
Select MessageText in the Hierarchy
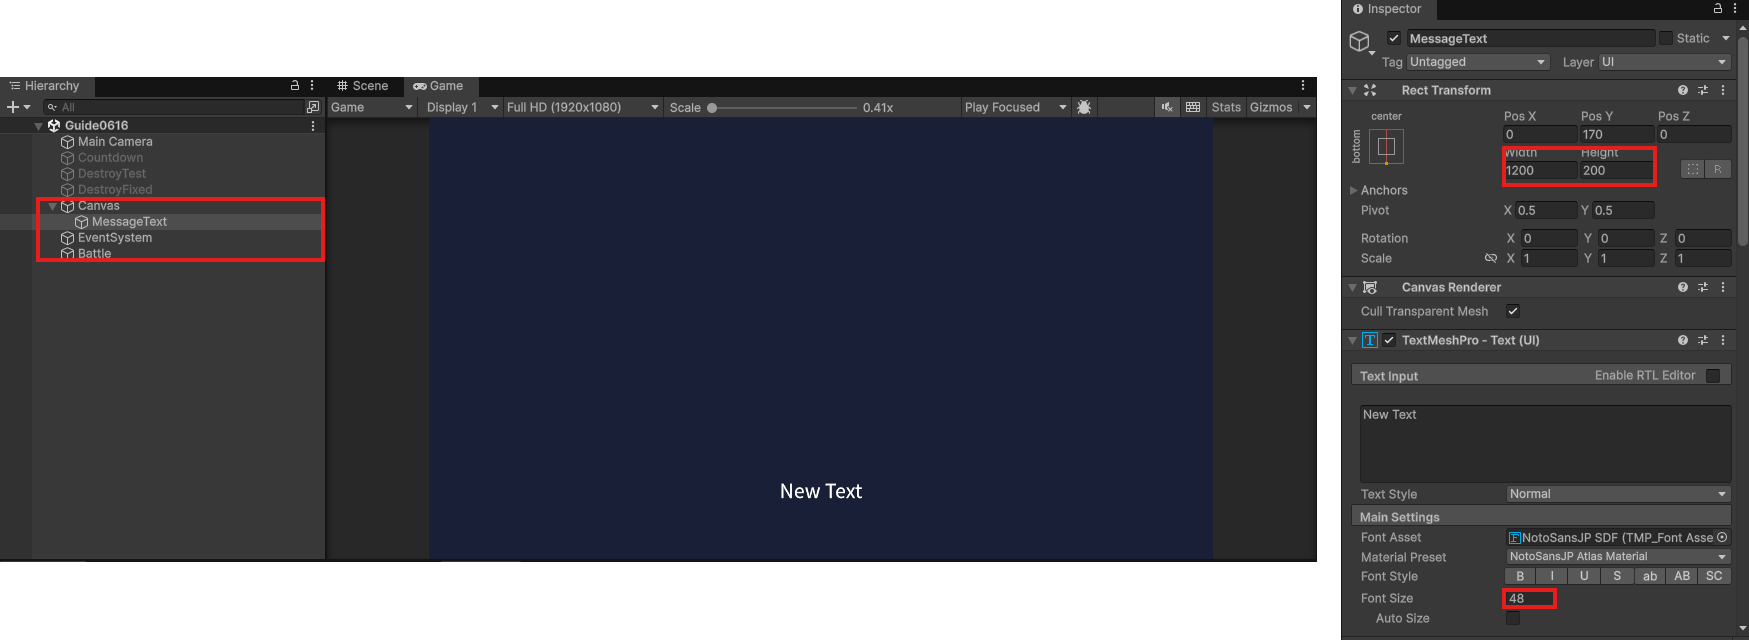129,222
